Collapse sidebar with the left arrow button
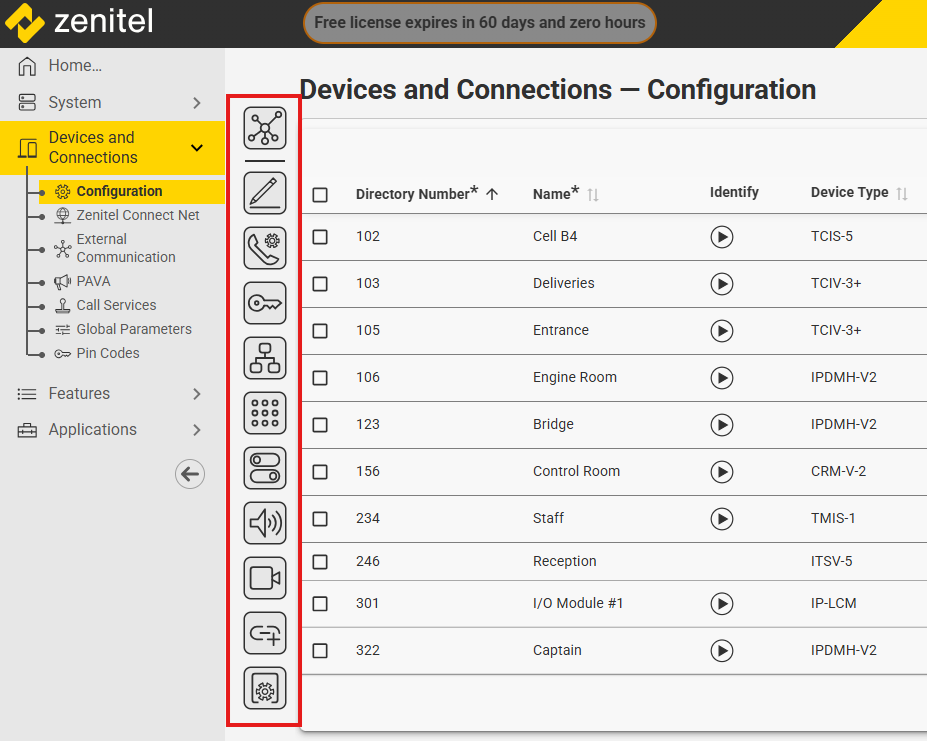 tap(190, 474)
